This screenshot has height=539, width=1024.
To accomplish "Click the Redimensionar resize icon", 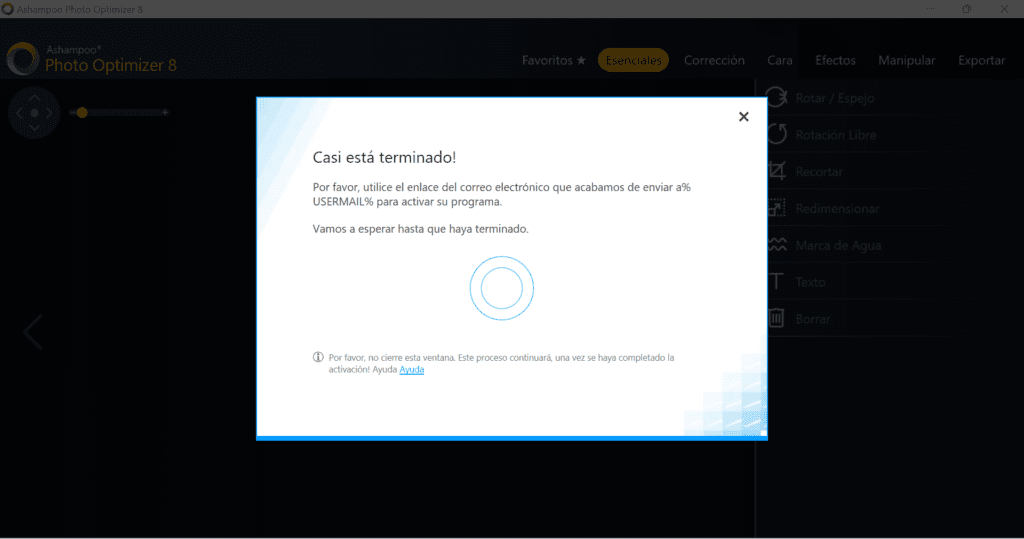I will tap(776, 208).
